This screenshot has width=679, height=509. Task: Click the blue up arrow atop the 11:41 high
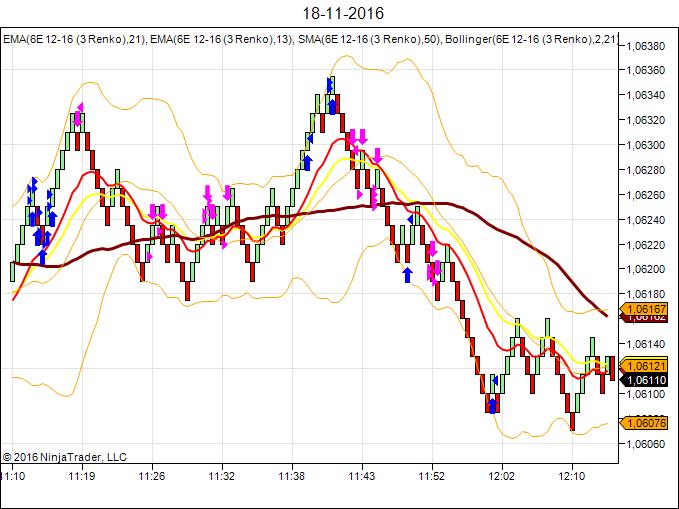332,107
